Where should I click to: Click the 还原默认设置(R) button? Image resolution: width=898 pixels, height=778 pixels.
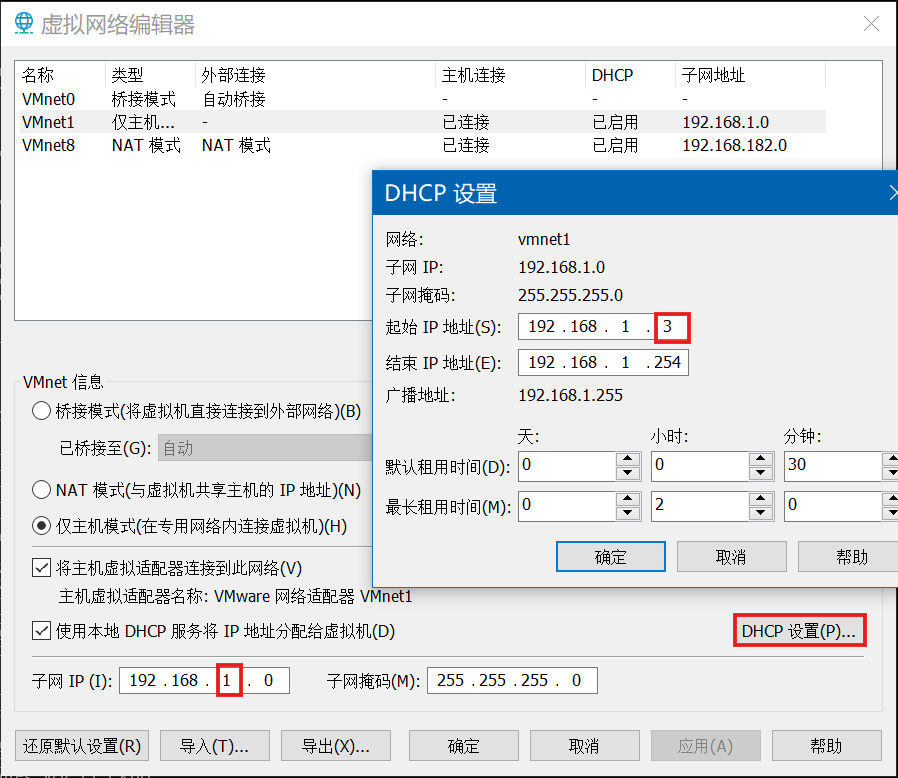pos(82,746)
